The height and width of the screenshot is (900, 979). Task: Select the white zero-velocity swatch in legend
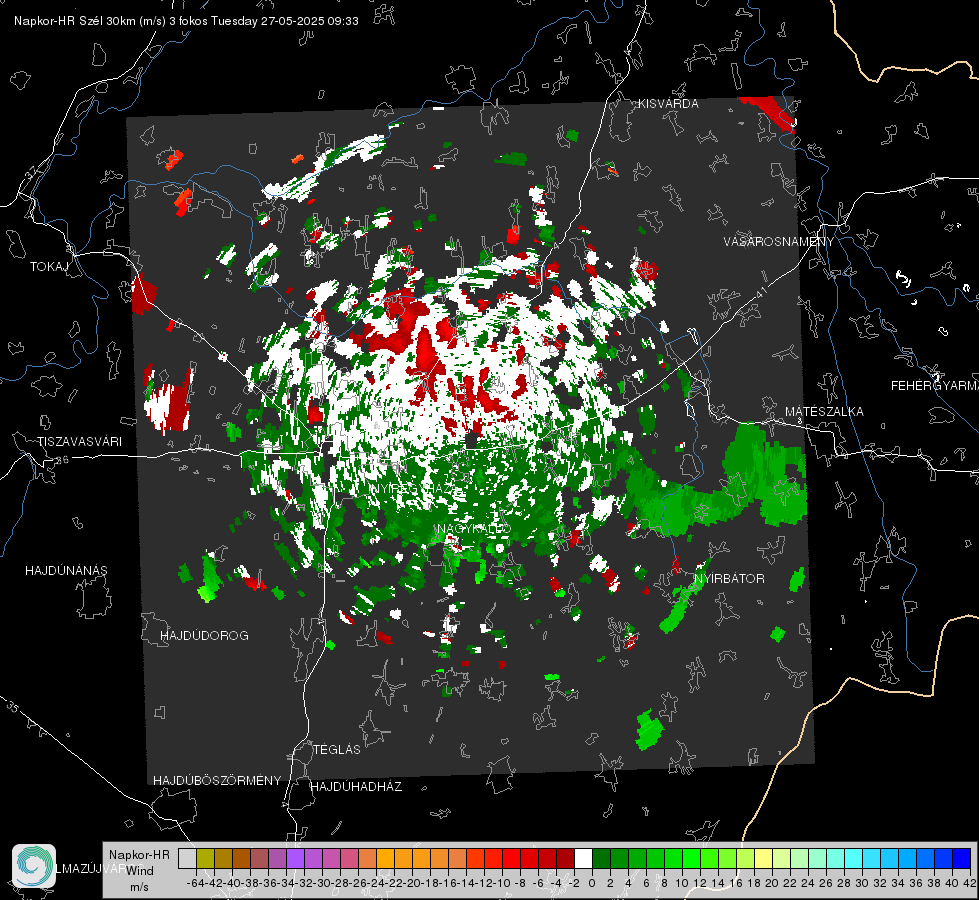coord(583,858)
